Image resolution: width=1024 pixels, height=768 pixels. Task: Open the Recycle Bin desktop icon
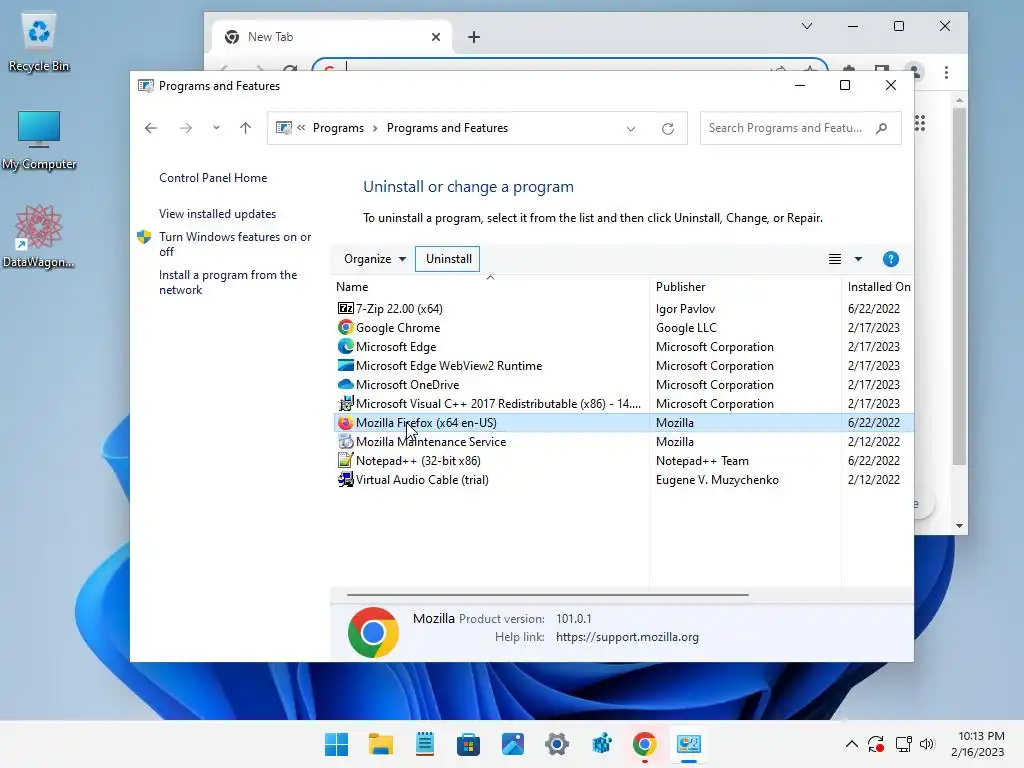[39, 42]
